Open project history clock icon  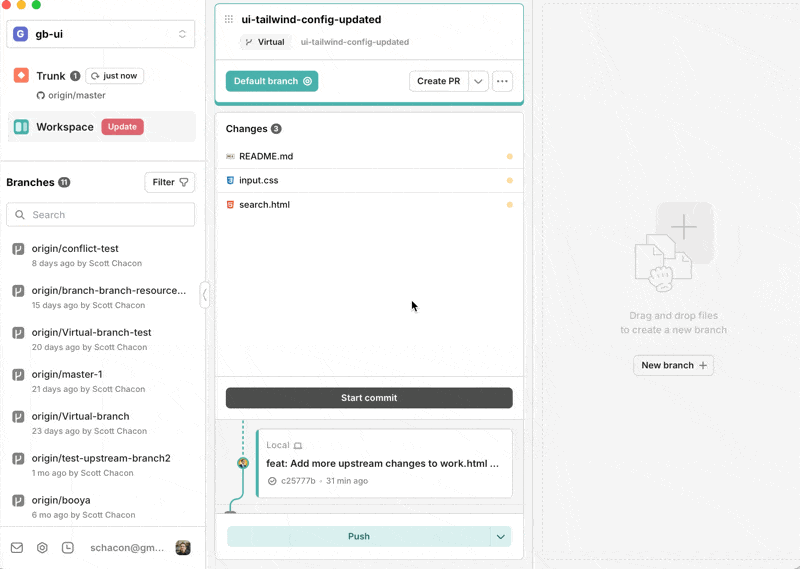pyautogui.click(x=68, y=548)
